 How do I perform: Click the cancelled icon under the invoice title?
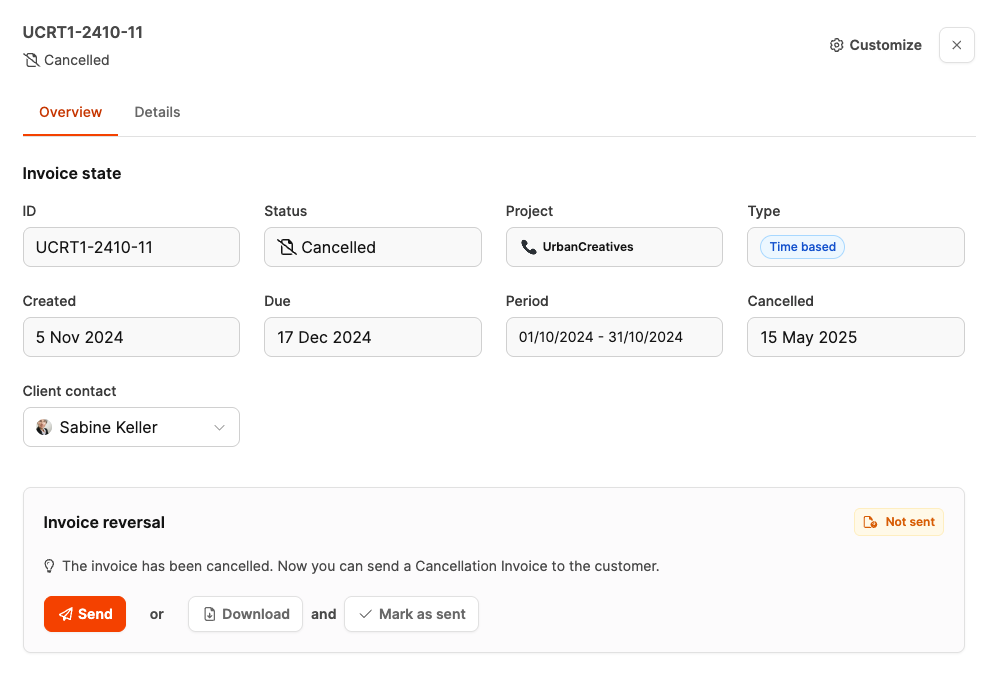point(31,60)
